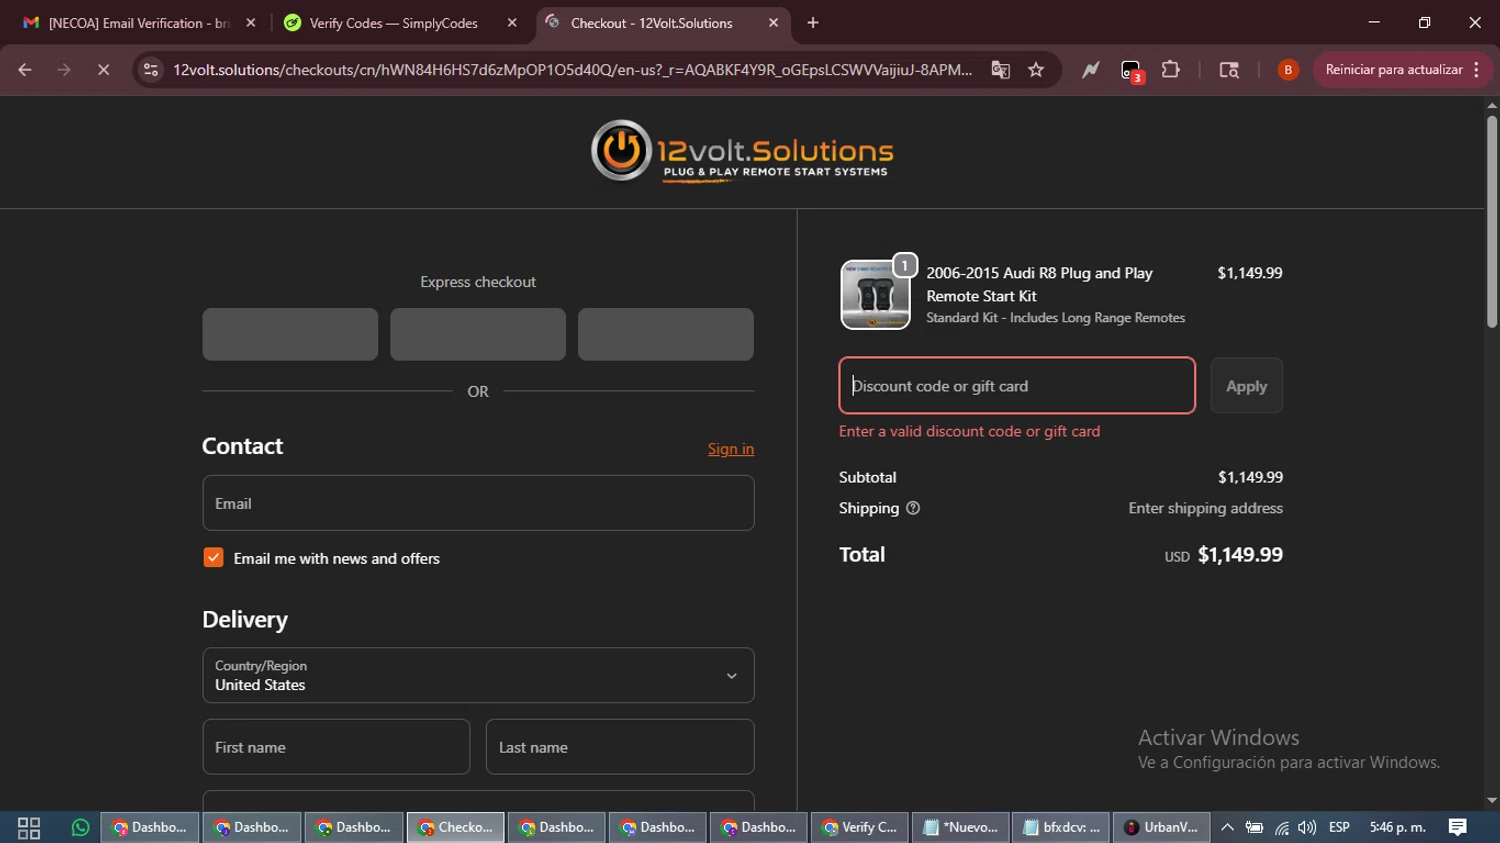The width and height of the screenshot is (1500, 843).
Task: Close the Checkout 12Volt.Solutions tab
Action: [x=773, y=23]
